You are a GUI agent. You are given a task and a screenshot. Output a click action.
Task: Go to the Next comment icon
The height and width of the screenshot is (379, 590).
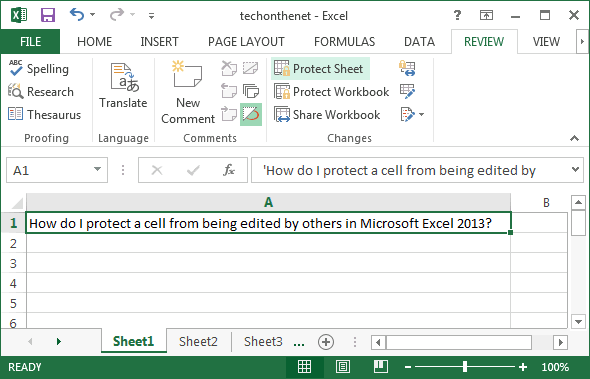[229, 114]
